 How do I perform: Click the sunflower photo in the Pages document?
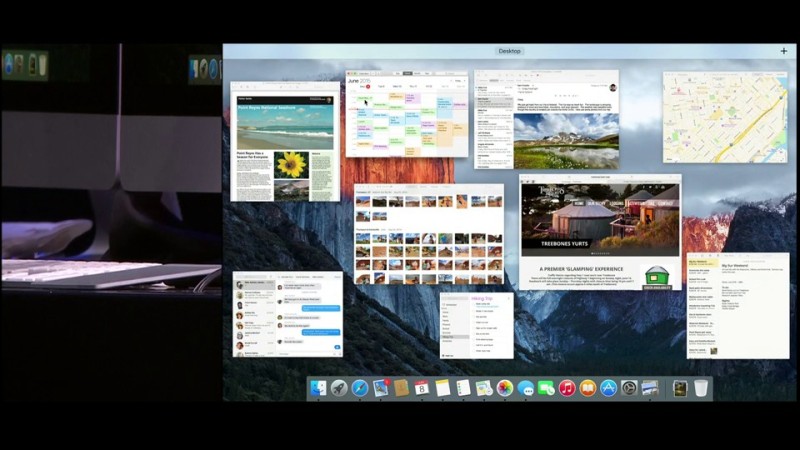coord(291,165)
